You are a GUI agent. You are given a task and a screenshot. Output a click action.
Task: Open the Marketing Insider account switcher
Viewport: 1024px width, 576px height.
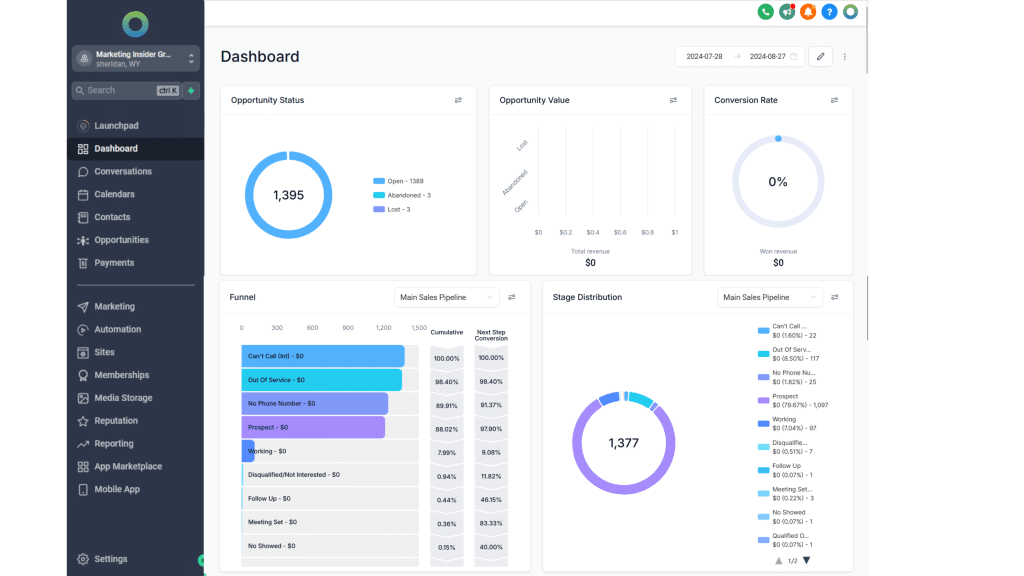coord(135,58)
